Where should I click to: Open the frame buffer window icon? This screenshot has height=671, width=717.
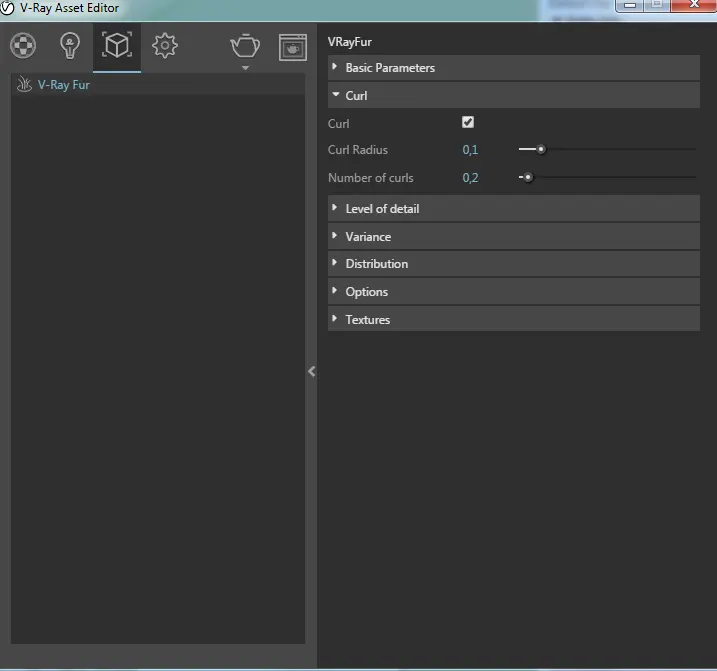coord(292,47)
